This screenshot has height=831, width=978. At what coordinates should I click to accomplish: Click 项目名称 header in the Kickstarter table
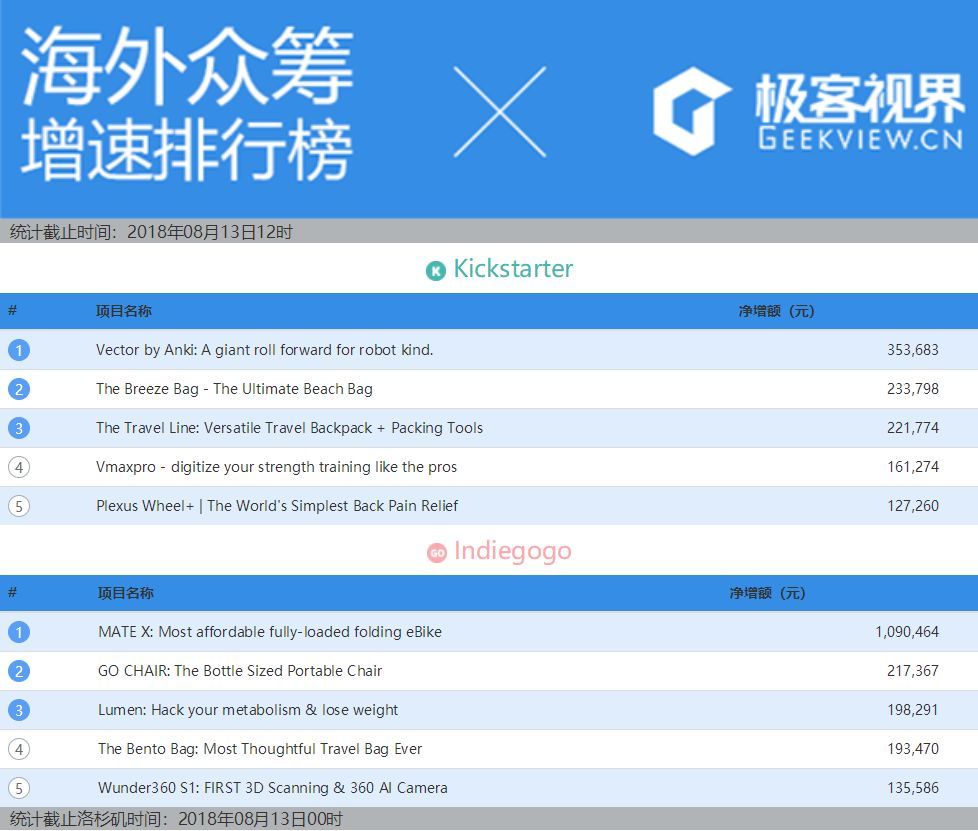[123, 311]
